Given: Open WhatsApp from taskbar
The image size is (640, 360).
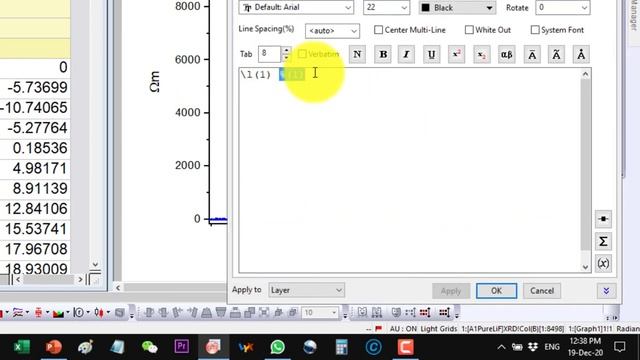Looking at the screenshot, I should 278,347.
